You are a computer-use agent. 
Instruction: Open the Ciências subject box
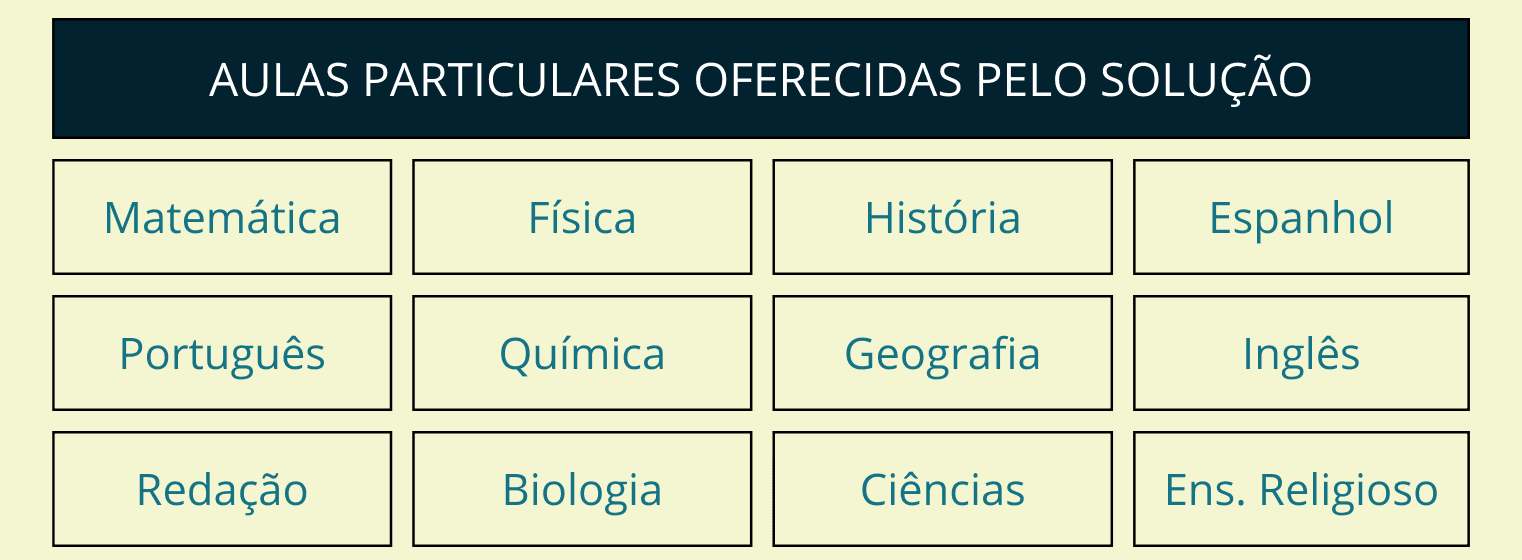click(x=942, y=489)
